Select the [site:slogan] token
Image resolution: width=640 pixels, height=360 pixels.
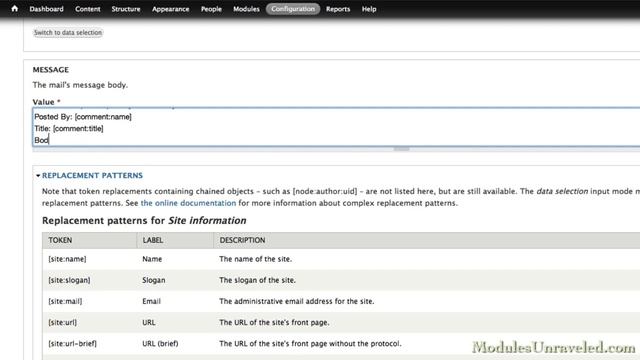point(69,280)
